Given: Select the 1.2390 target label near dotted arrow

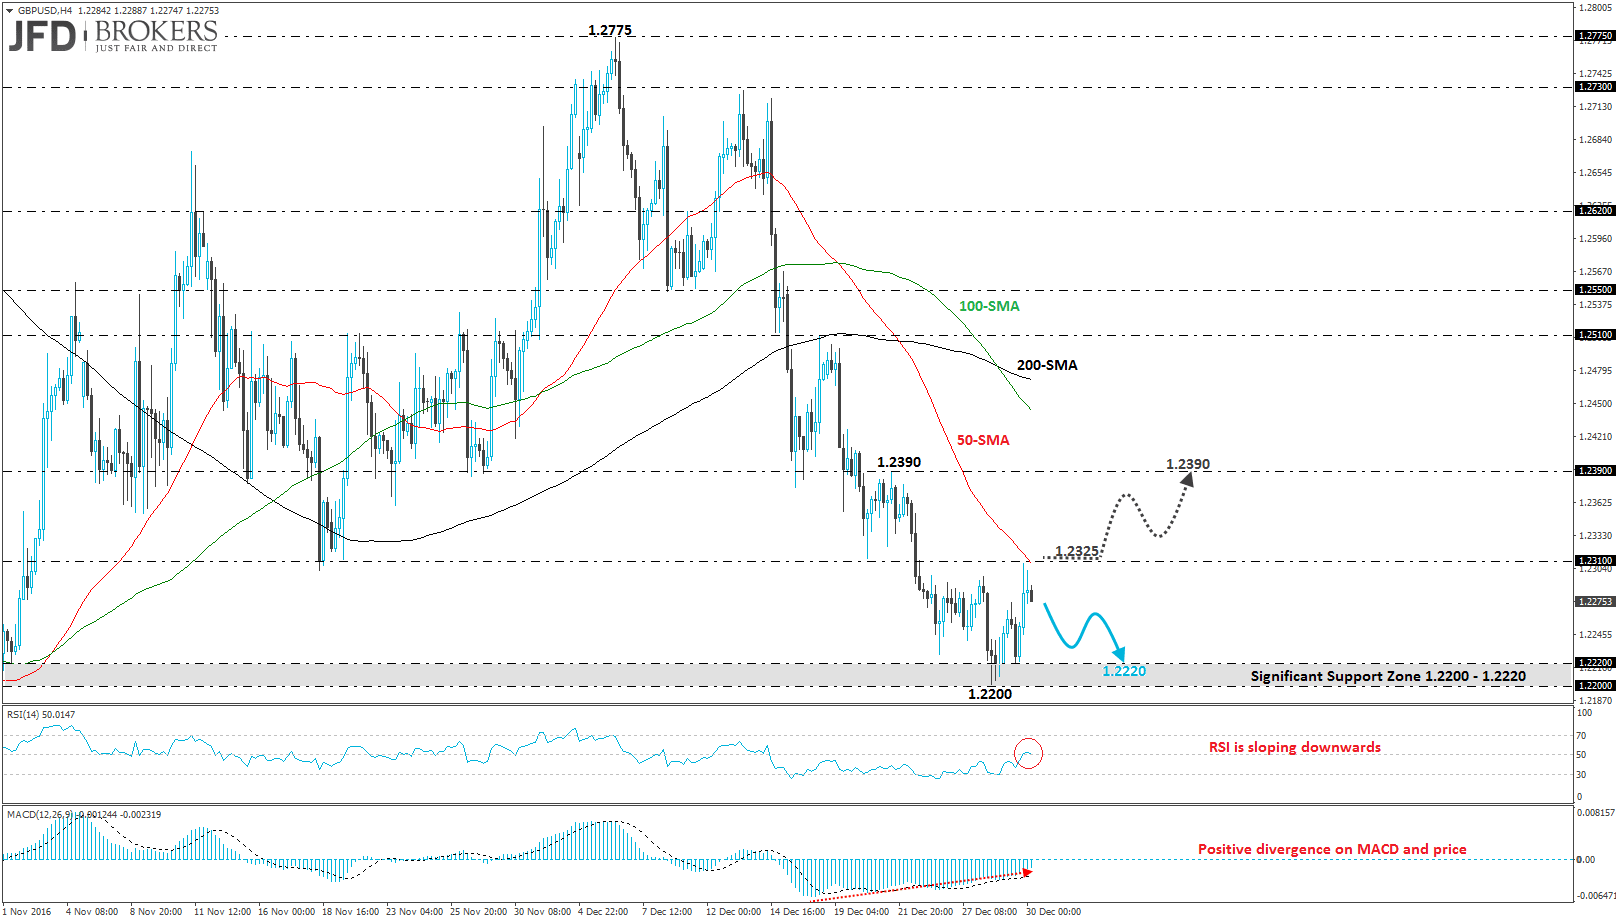Looking at the screenshot, I should click(1188, 464).
